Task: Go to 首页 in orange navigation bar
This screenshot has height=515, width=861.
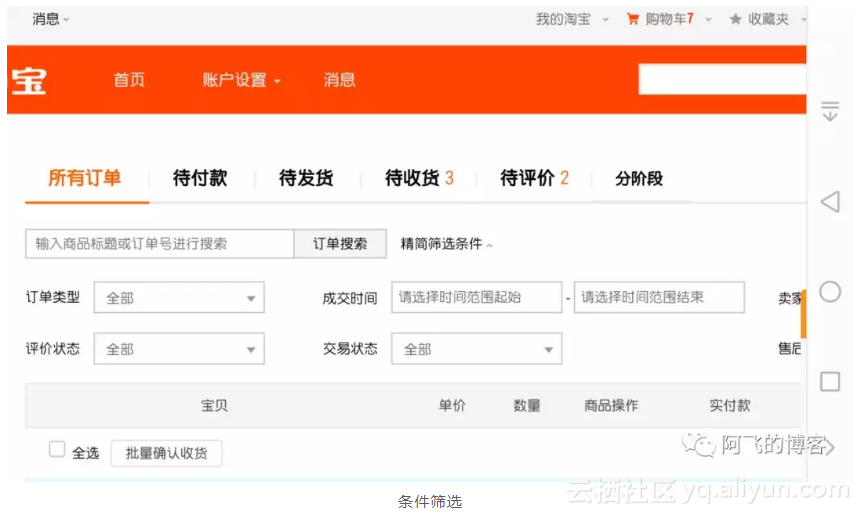Action: point(129,80)
